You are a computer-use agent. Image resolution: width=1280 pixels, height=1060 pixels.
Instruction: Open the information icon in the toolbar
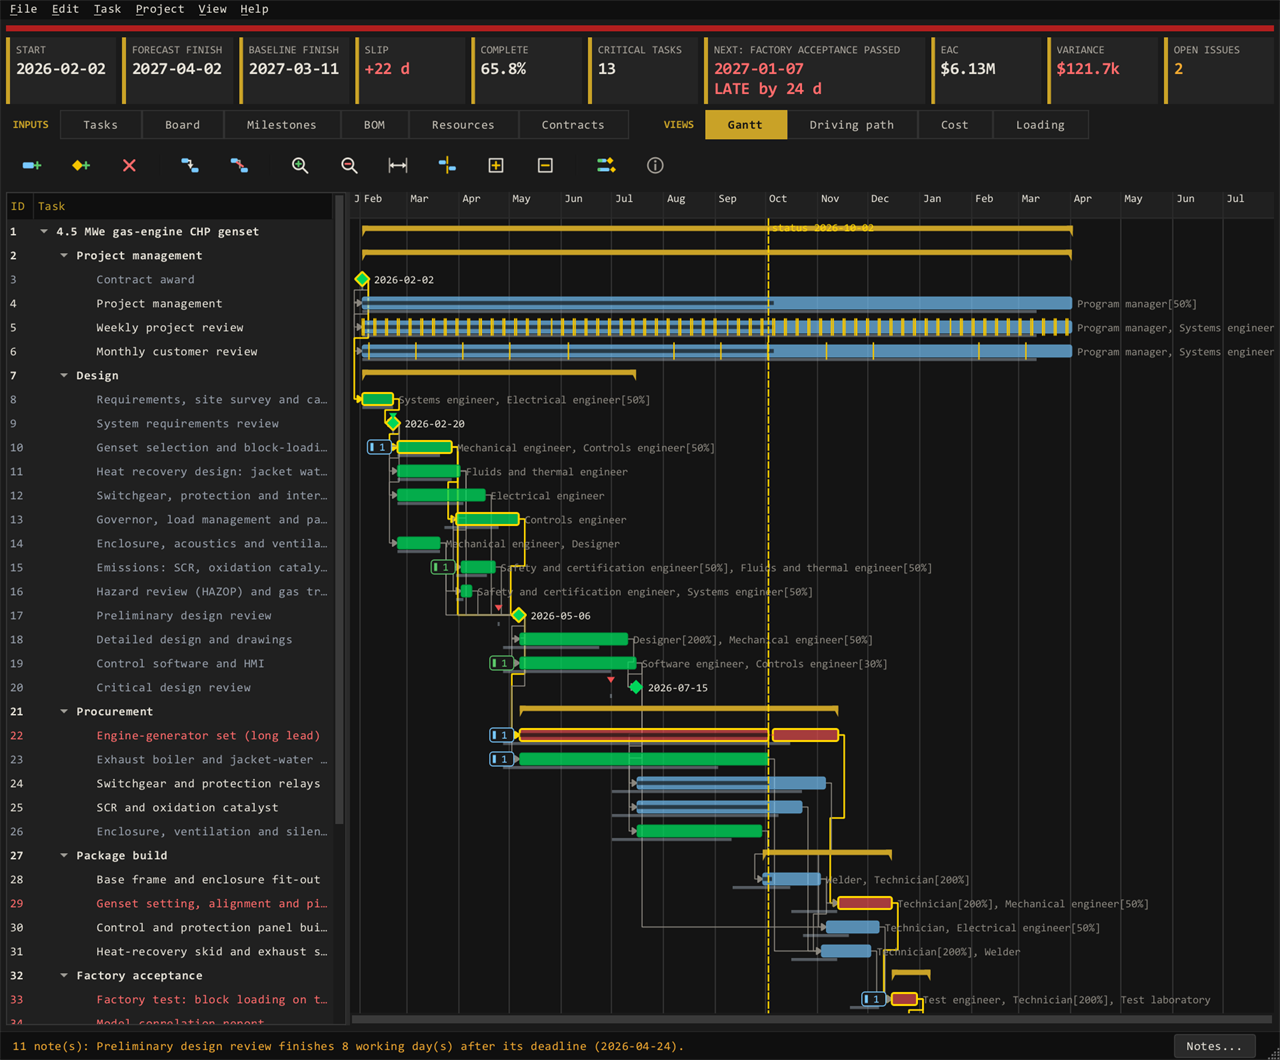[655, 165]
